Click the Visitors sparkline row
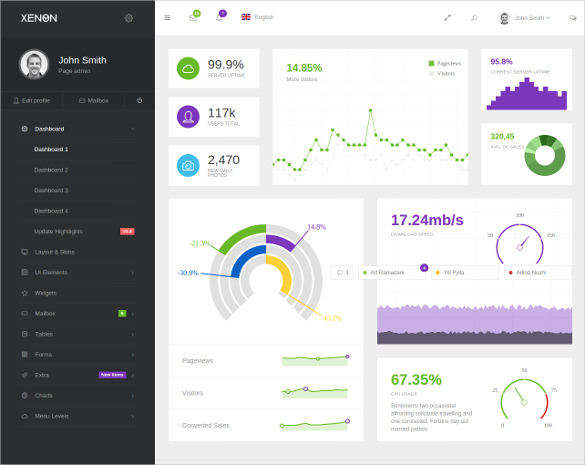This screenshot has width=585, height=465. click(266, 393)
